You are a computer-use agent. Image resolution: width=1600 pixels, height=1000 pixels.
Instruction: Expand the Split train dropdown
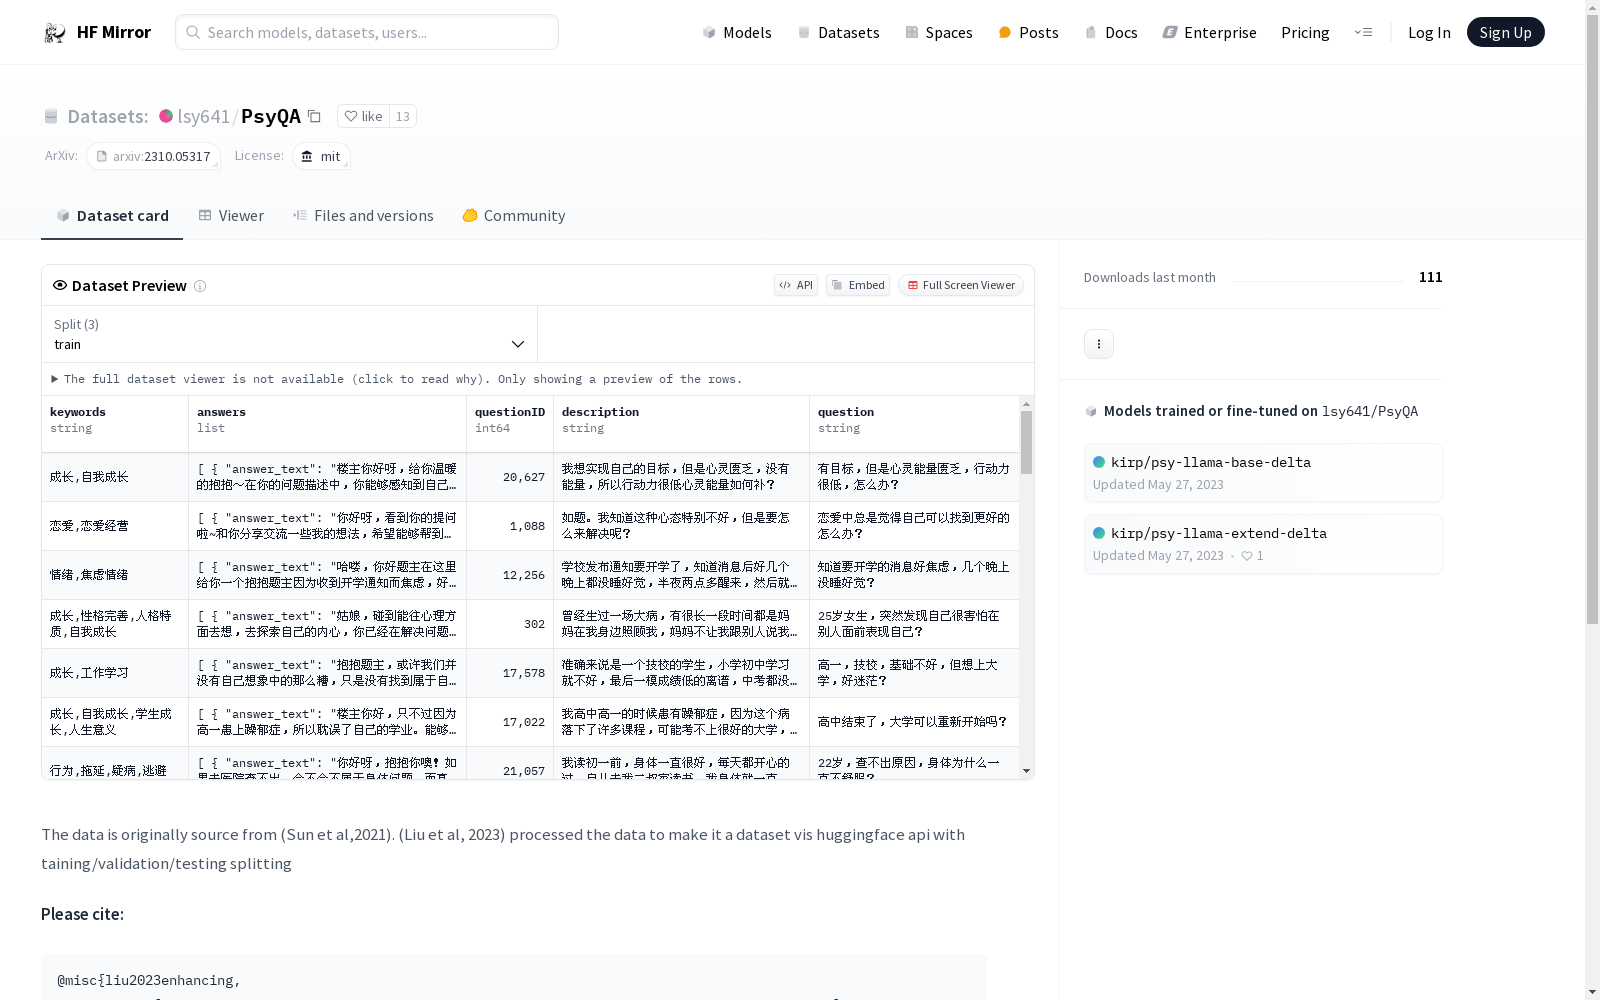coord(290,334)
